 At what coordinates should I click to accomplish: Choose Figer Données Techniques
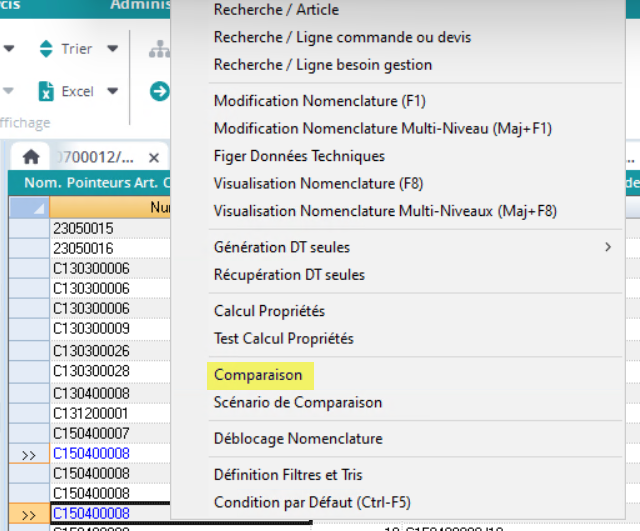(x=299, y=156)
